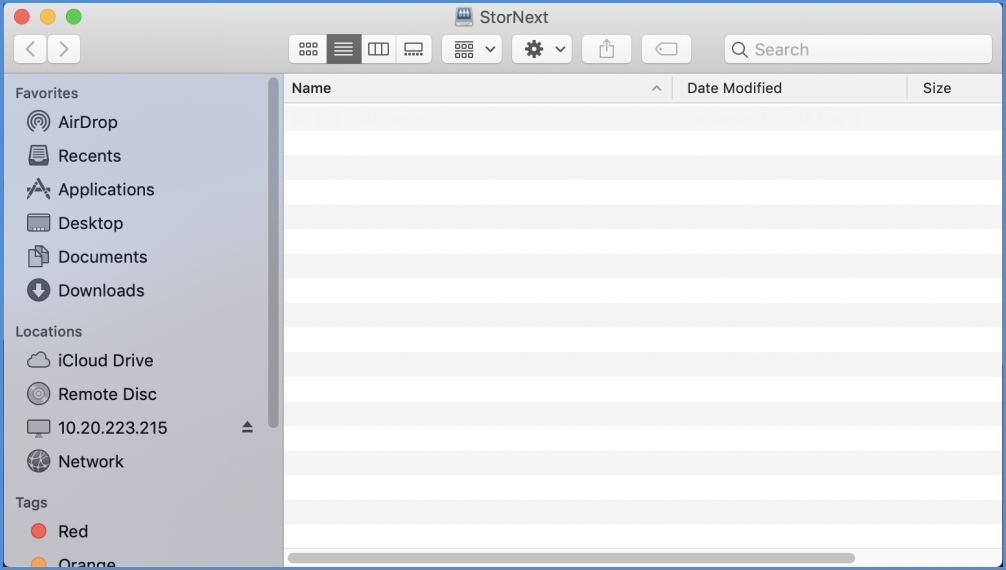
Task: Click the Tags section header
Action: [31, 503]
